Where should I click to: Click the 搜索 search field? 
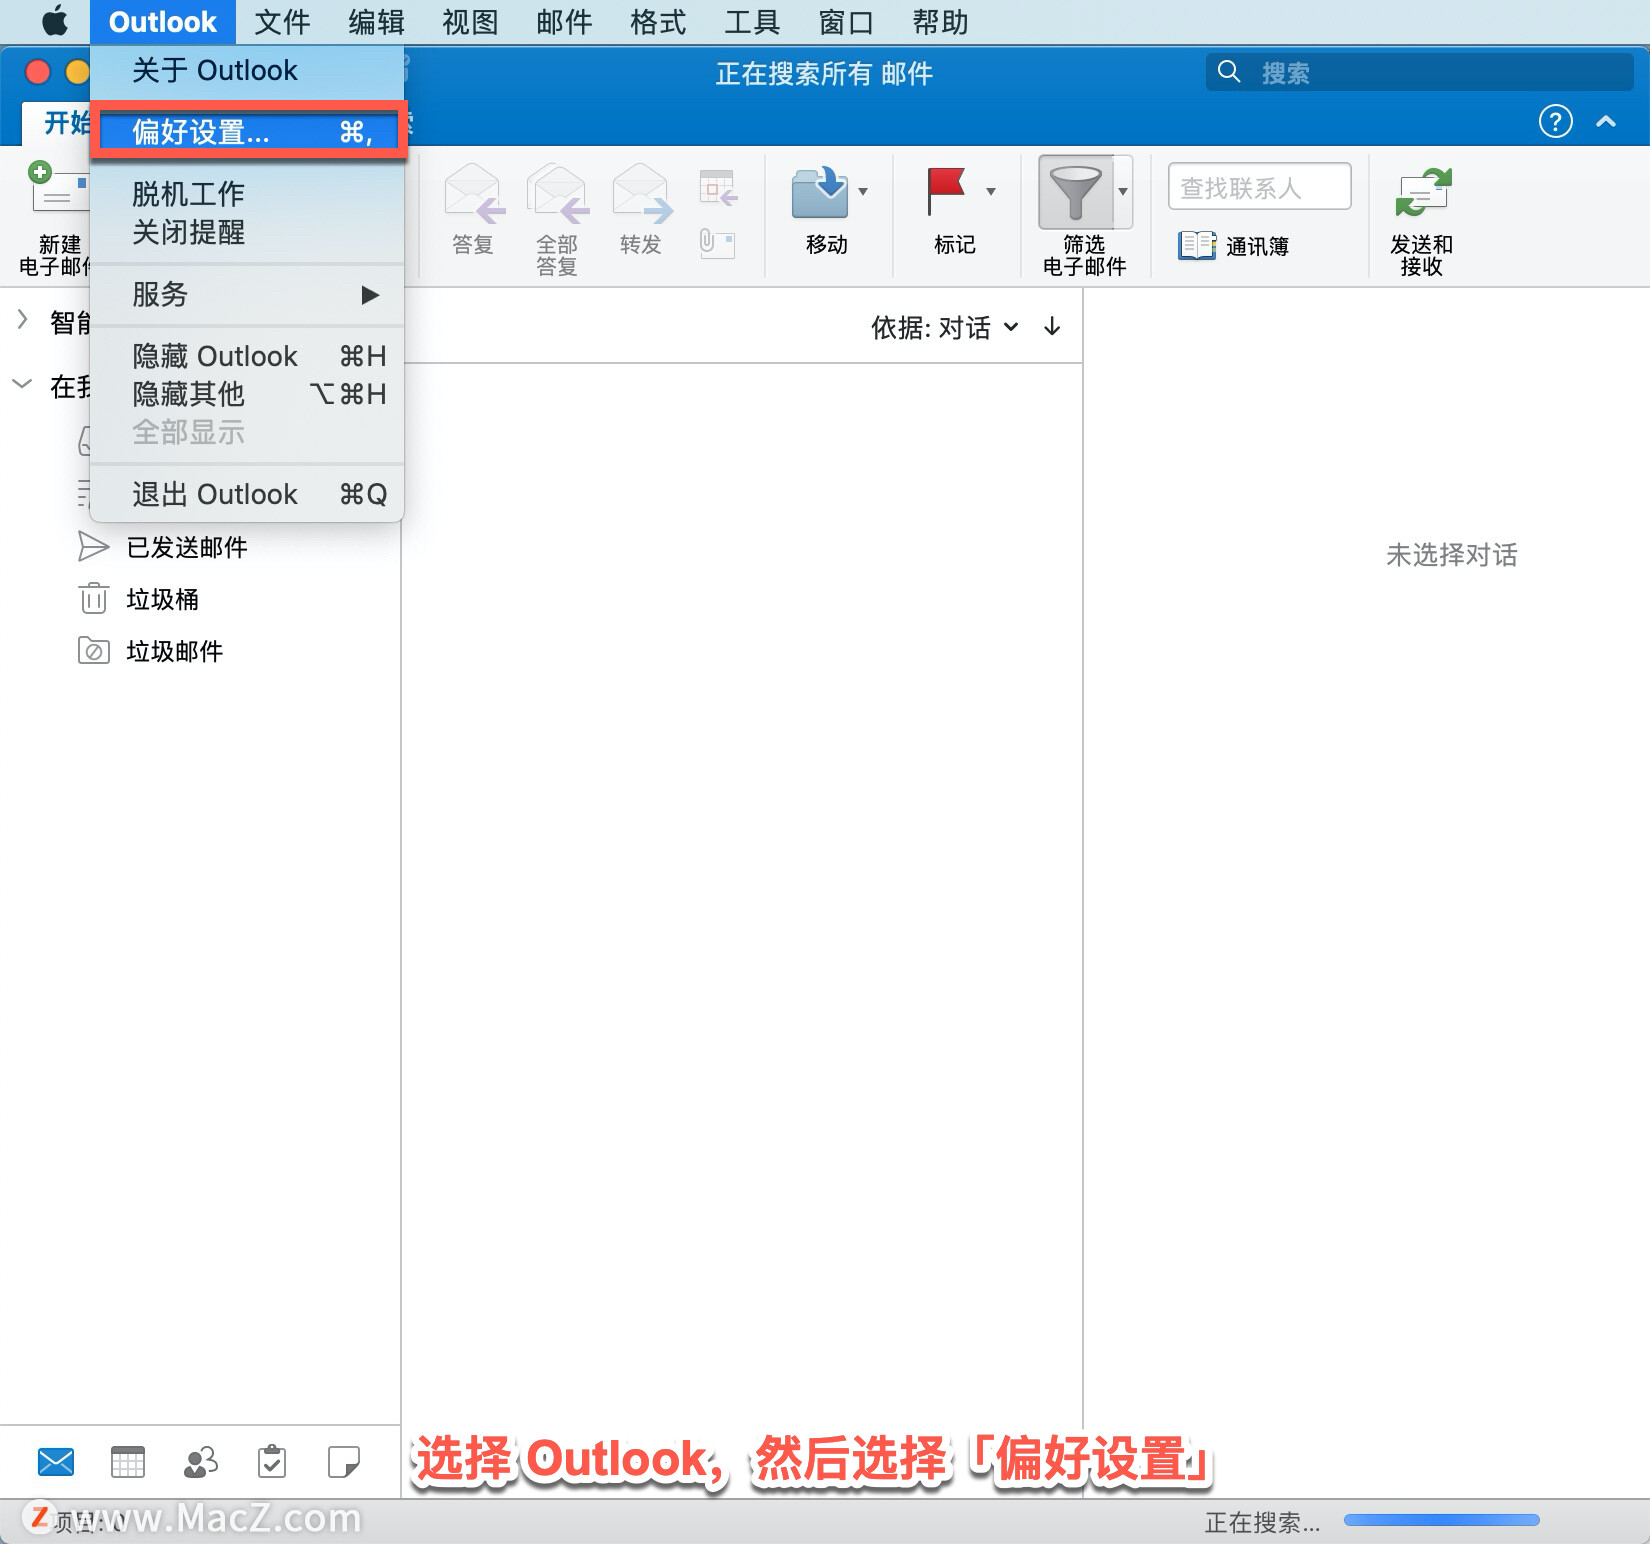pos(1419,72)
